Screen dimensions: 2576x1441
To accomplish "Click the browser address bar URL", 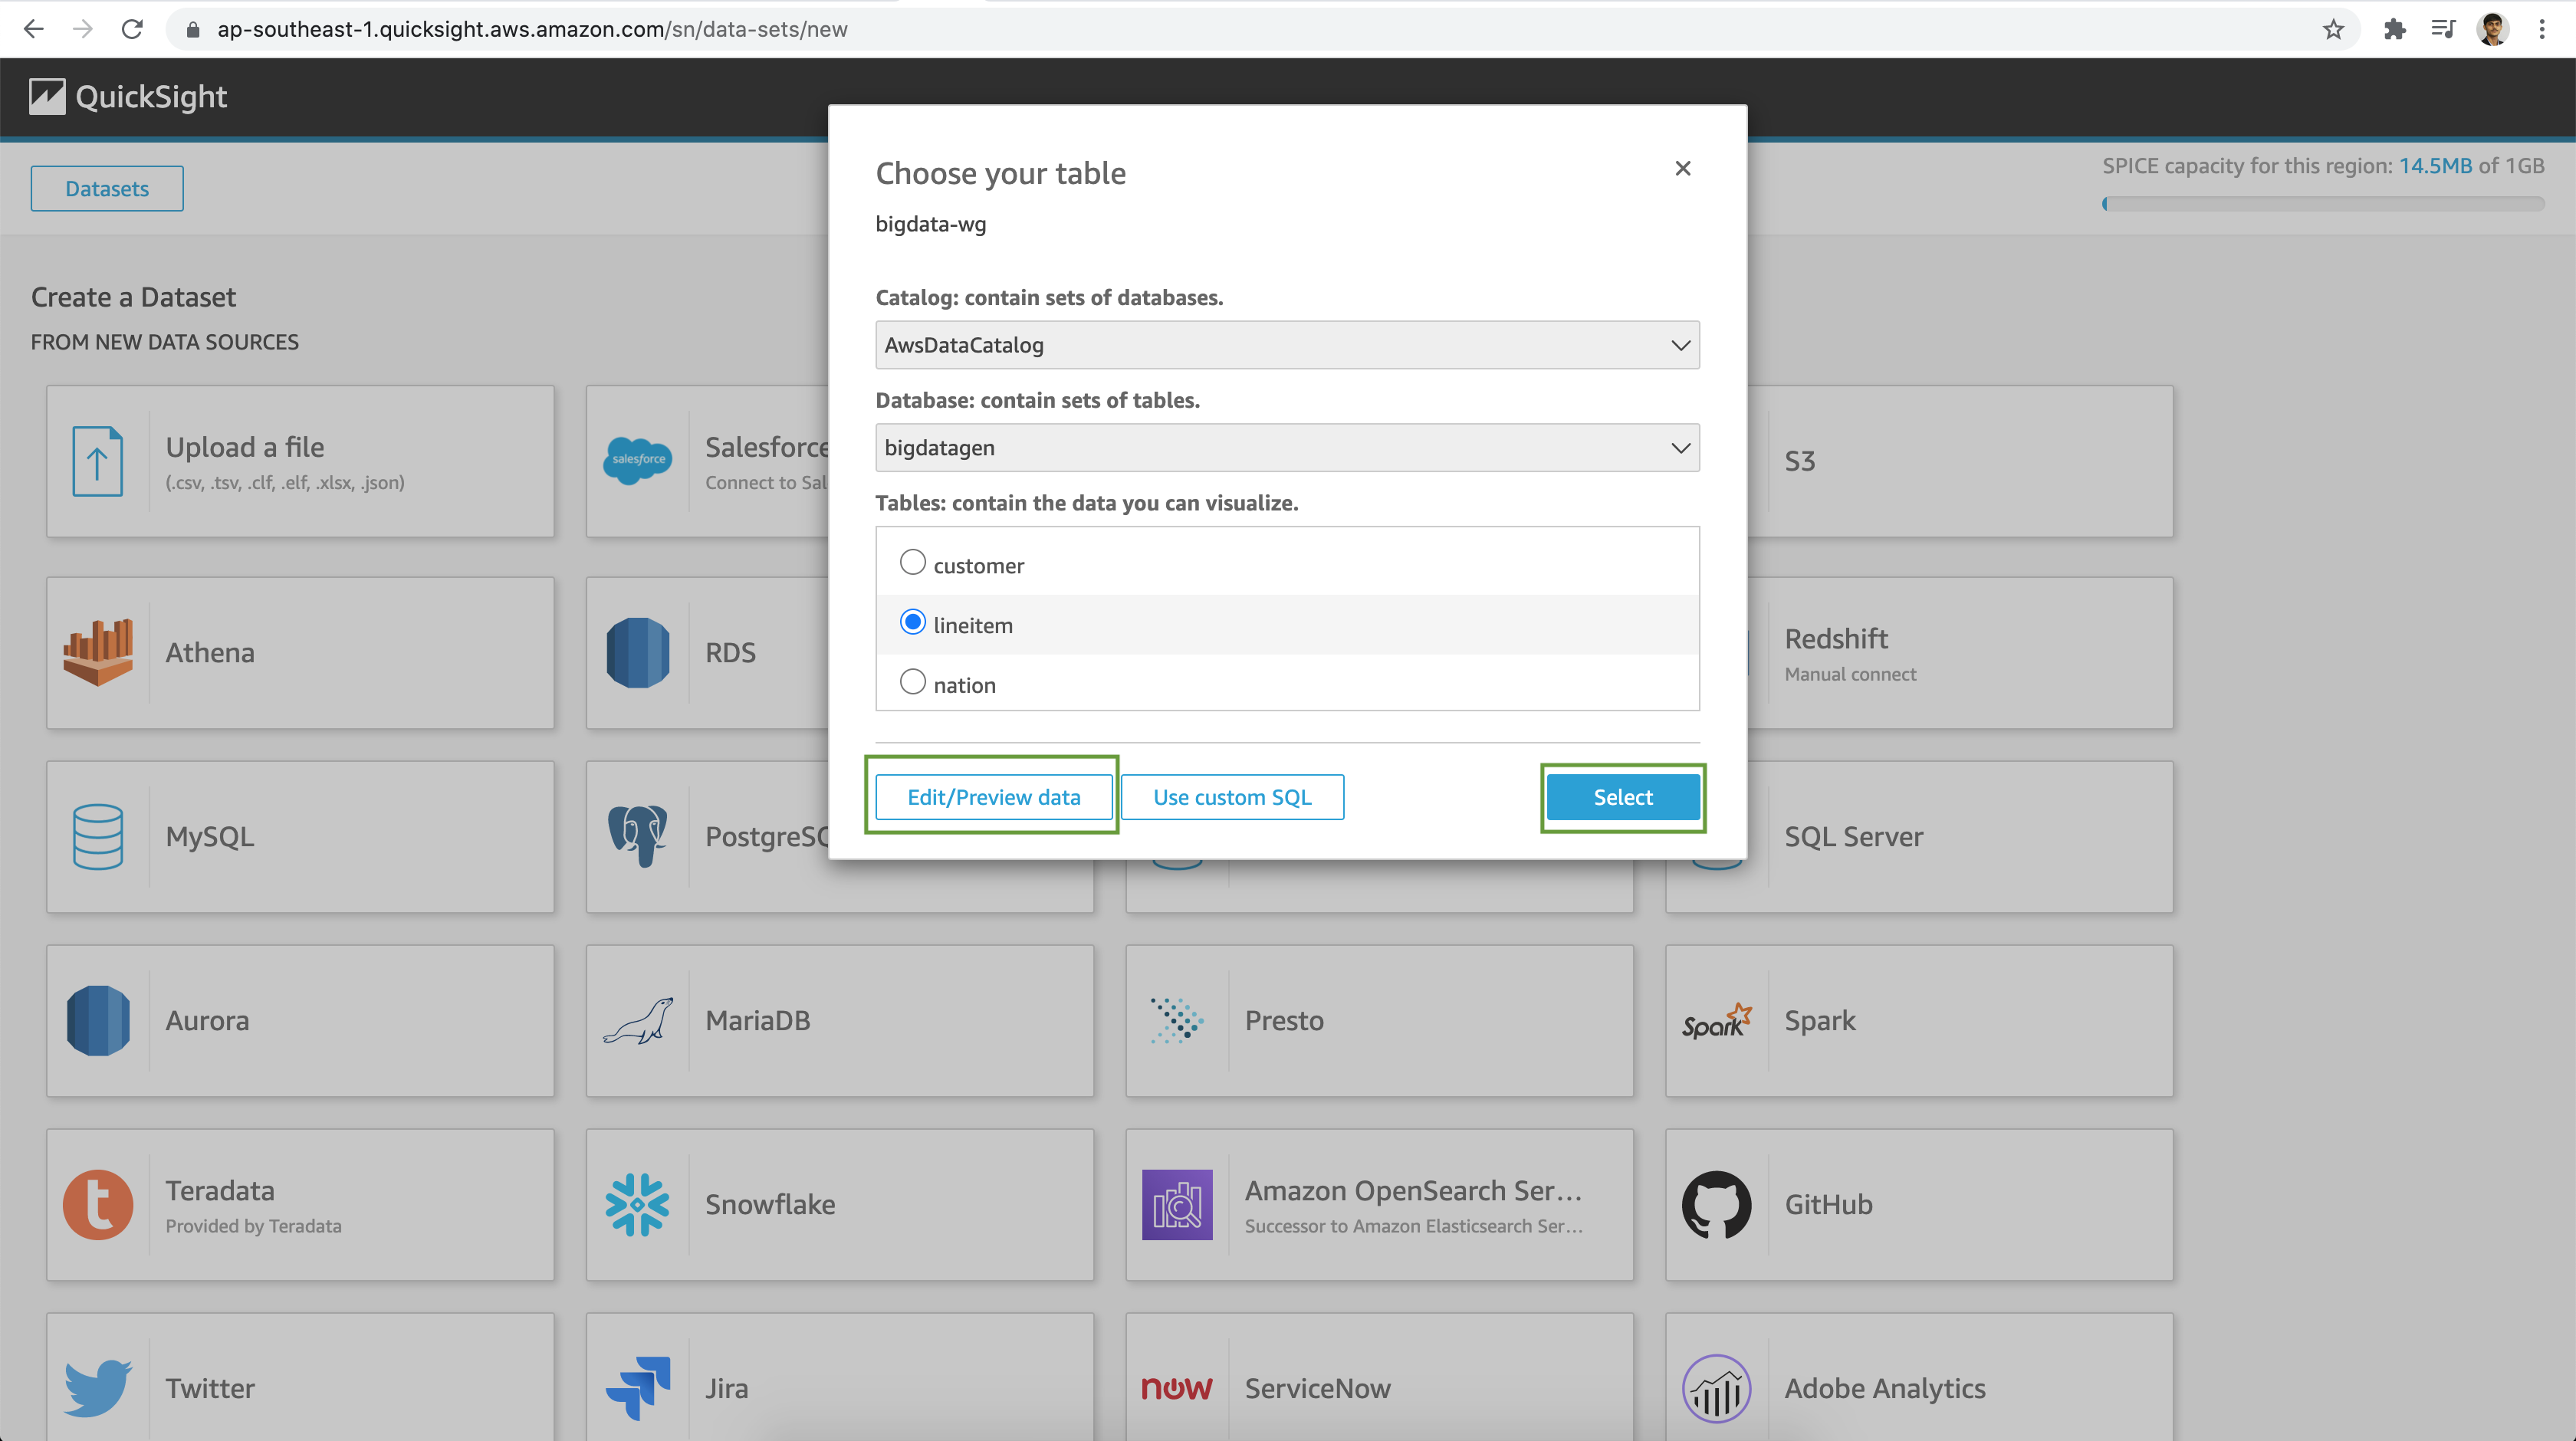I will click(x=532, y=29).
